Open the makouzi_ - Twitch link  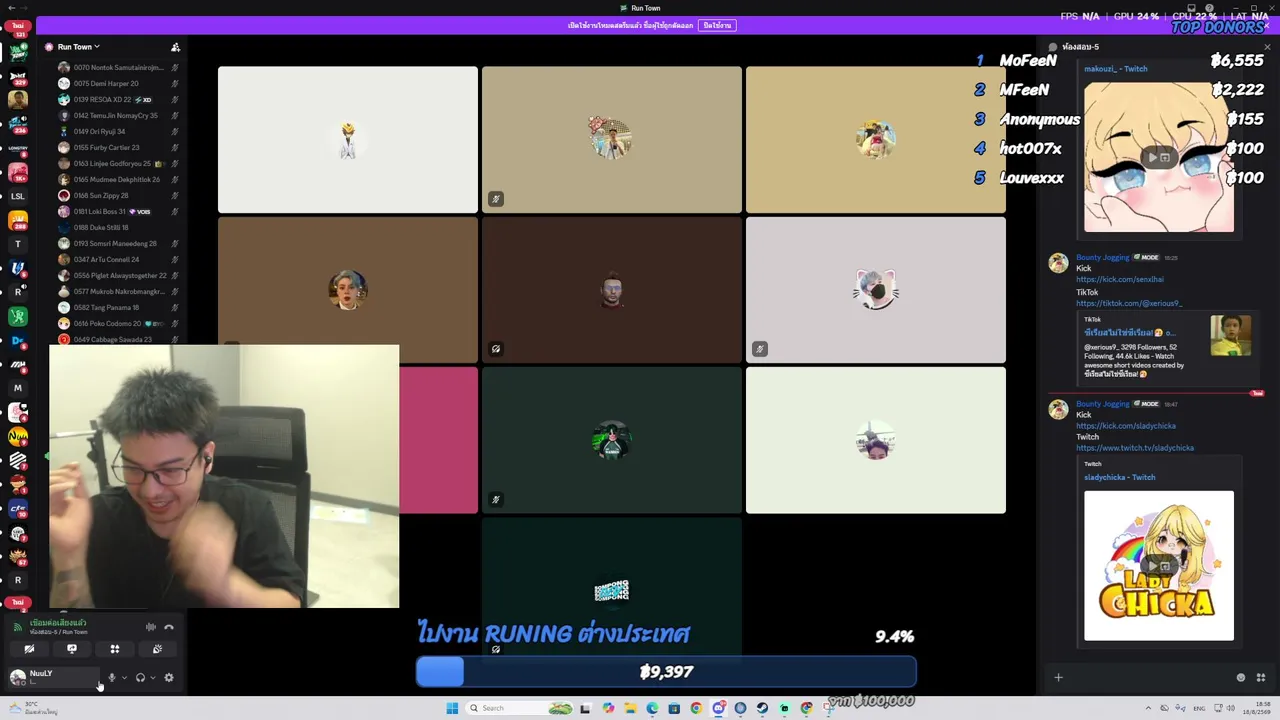1116,69
